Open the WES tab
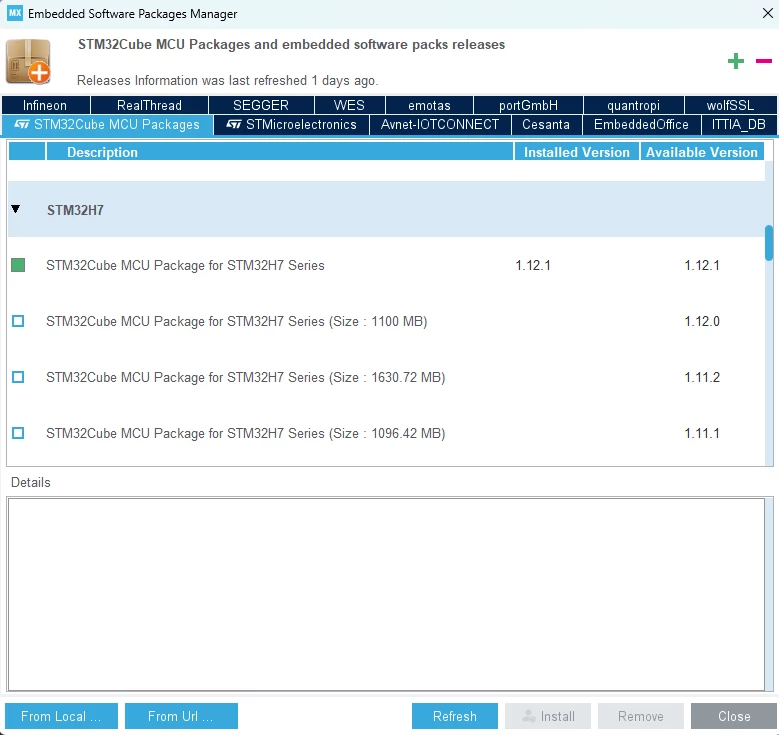This screenshot has width=779, height=735. (349, 105)
